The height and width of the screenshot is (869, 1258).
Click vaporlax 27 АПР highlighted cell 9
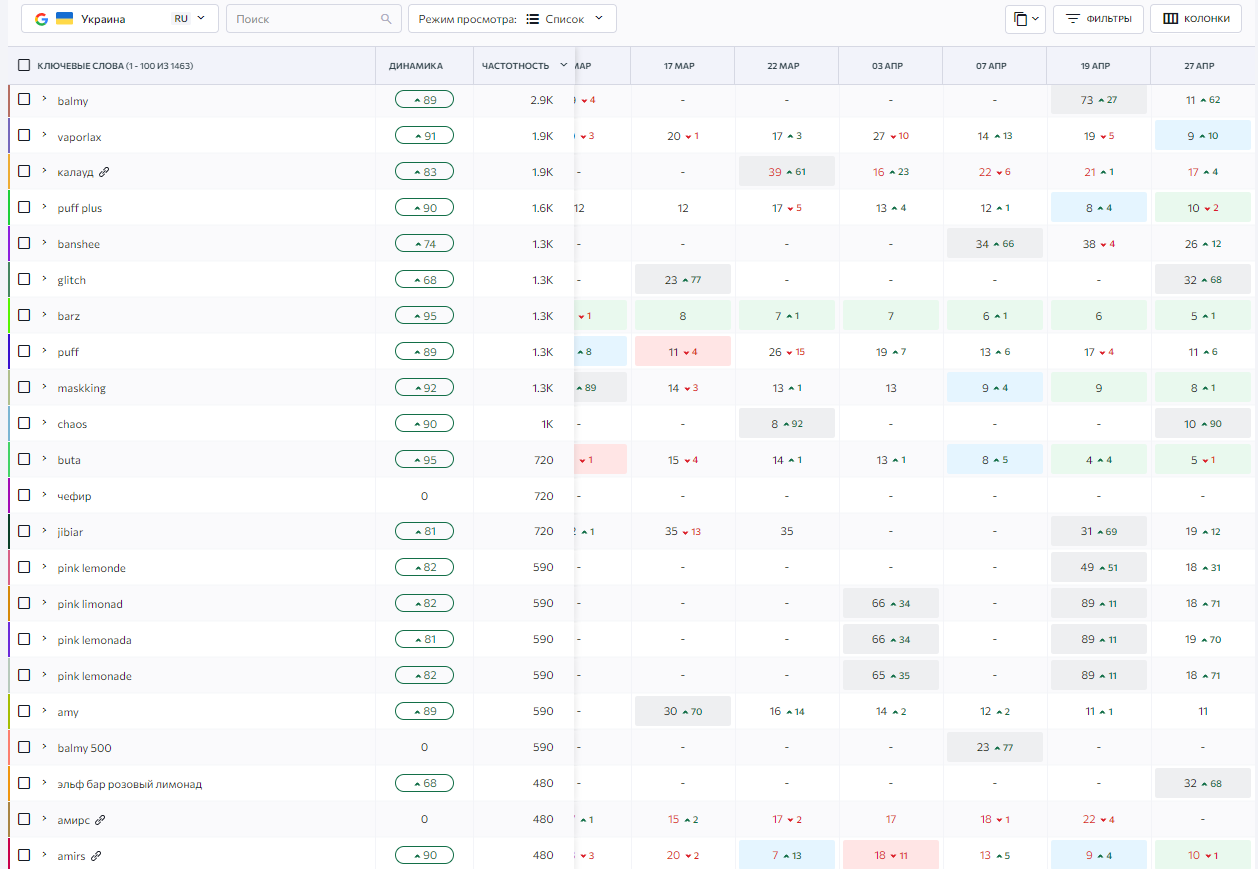(x=1203, y=136)
